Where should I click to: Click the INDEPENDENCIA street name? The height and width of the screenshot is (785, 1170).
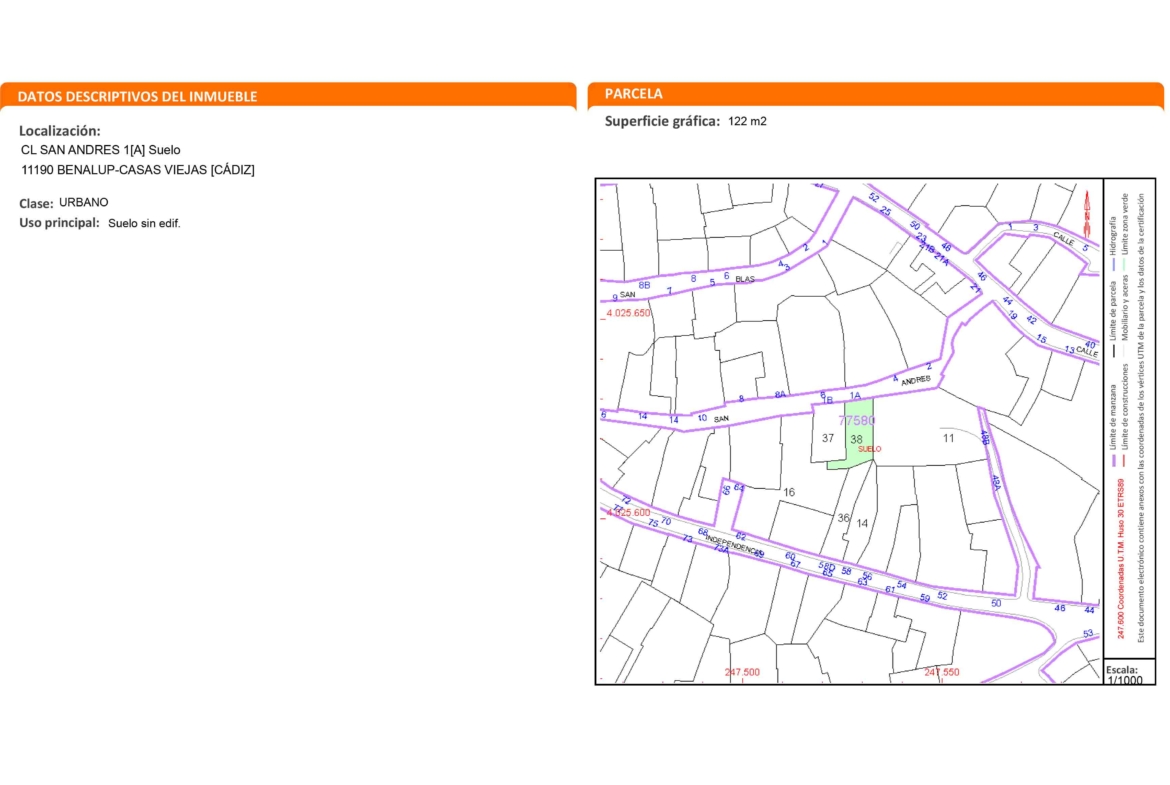coord(733,545)
